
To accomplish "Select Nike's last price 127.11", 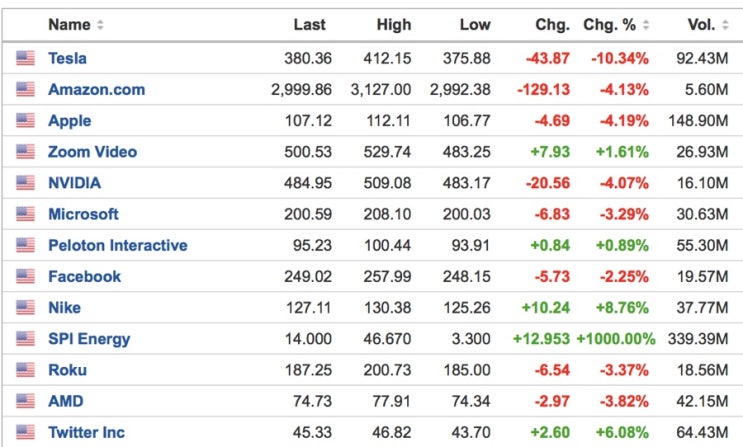I will tap(308, 308).
